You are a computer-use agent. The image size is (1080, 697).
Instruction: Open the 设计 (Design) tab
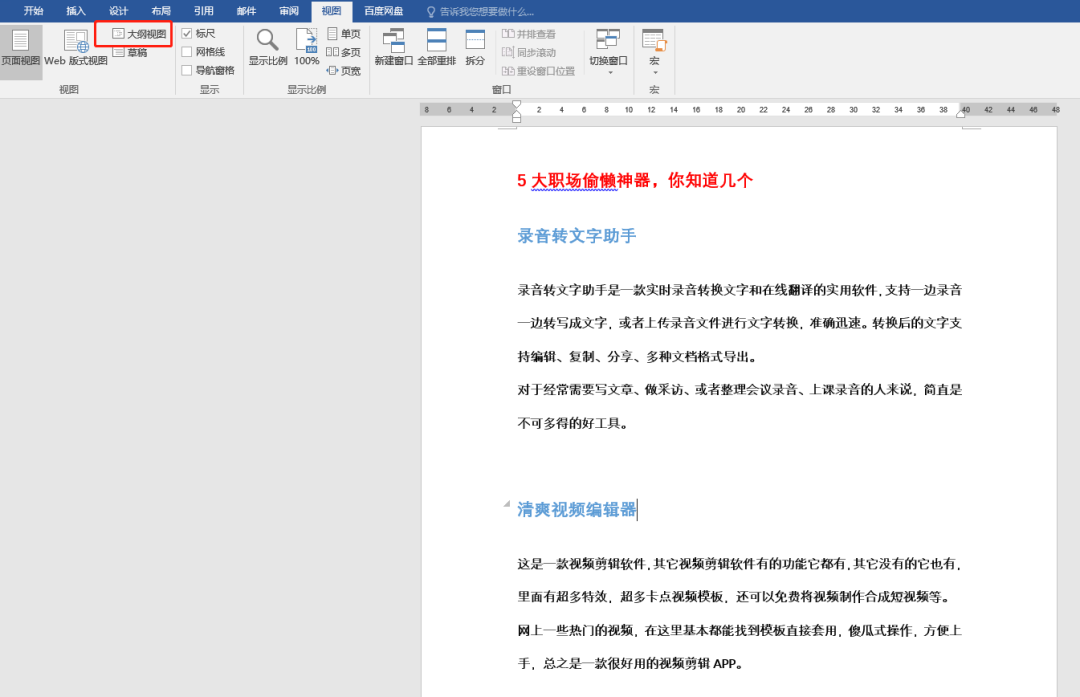coord(118,11)
